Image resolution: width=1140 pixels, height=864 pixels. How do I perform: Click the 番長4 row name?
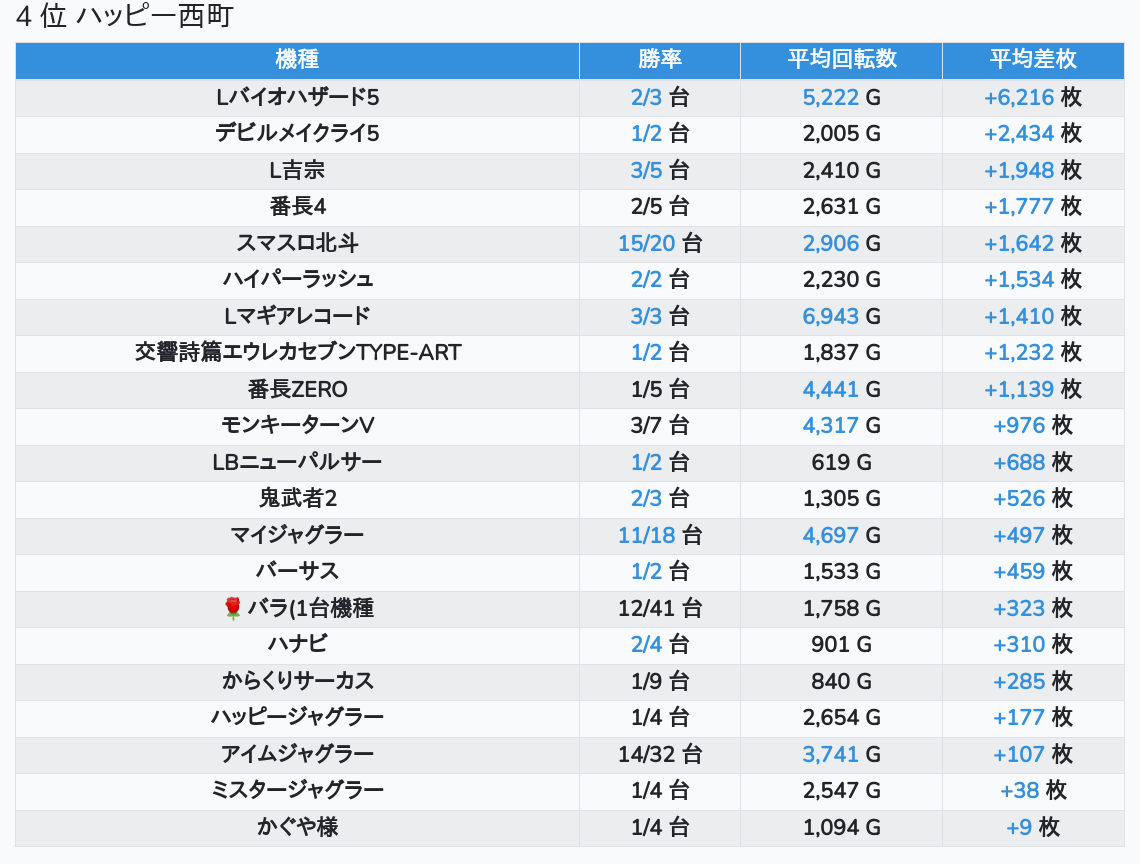coord(297,207)
